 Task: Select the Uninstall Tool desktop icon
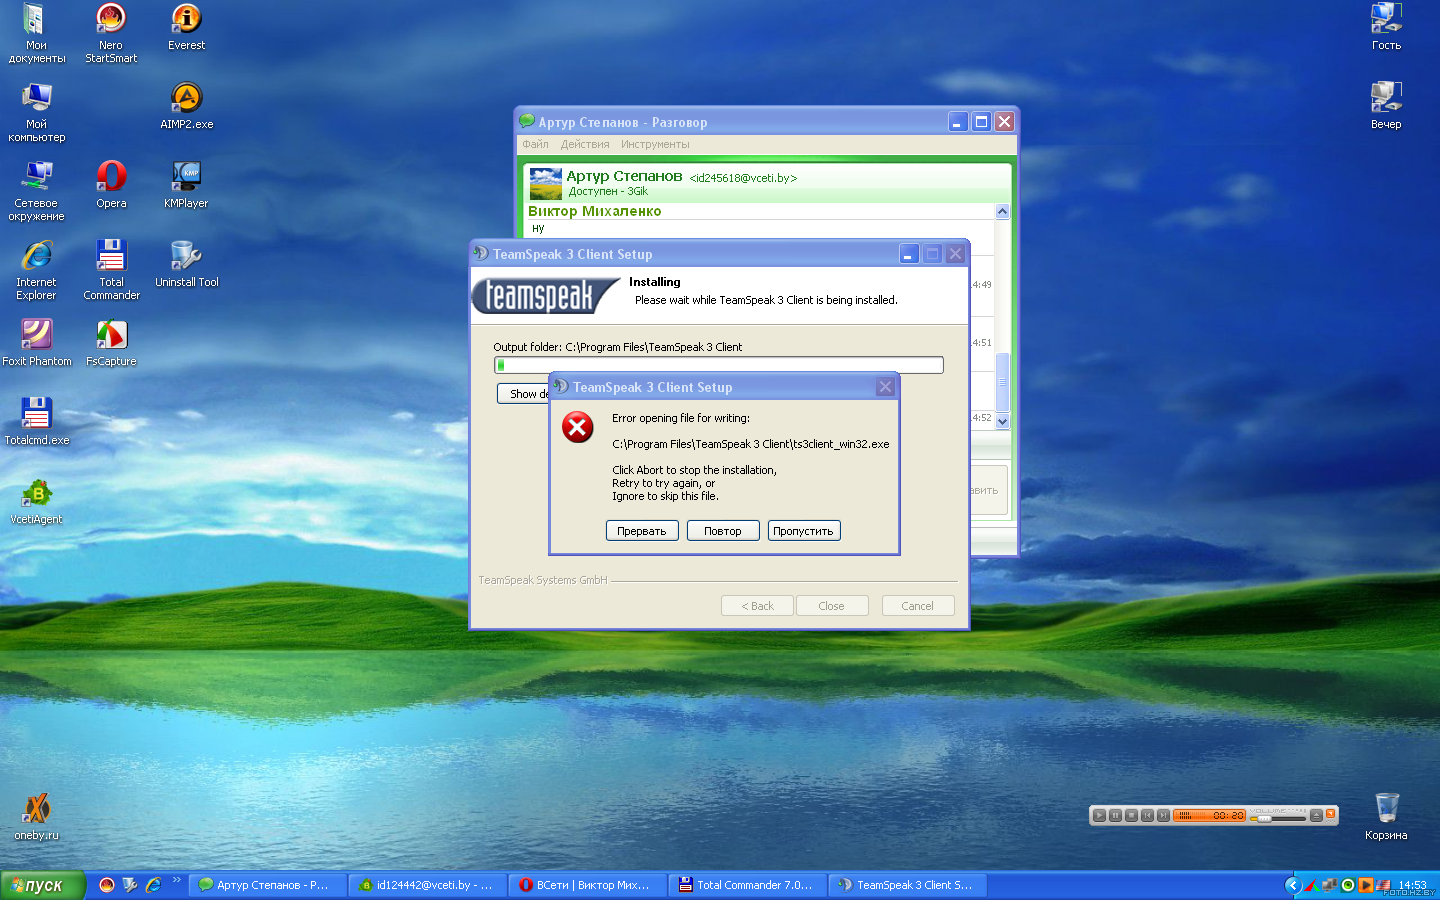[186, 264]
